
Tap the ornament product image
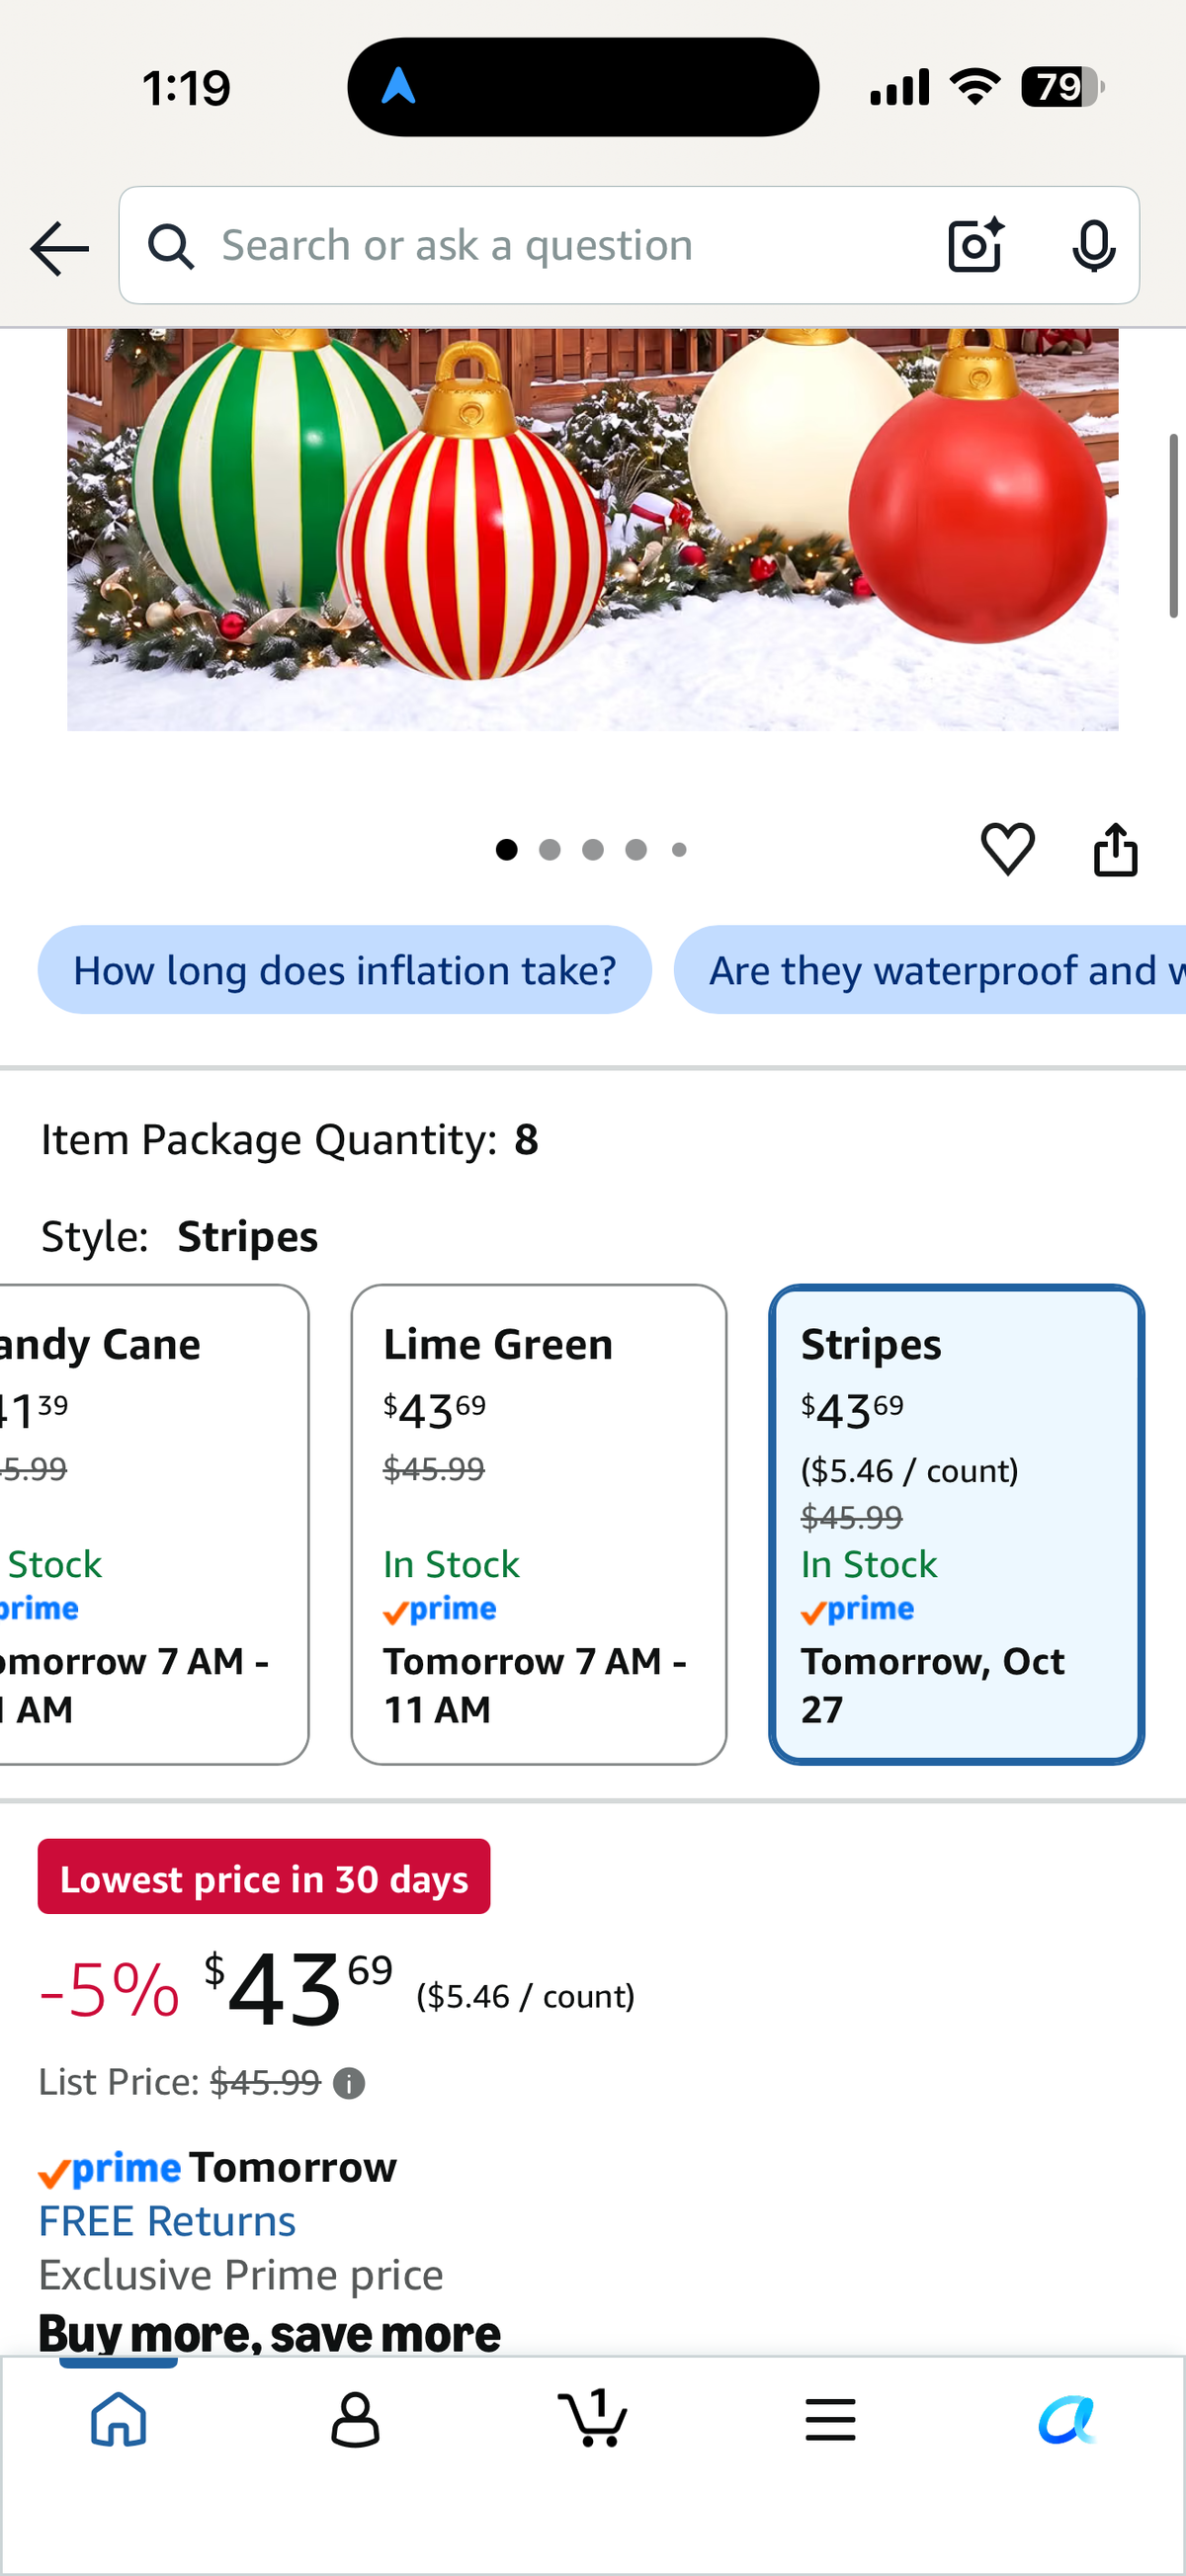pyautogui.click(x=593, y=530)
